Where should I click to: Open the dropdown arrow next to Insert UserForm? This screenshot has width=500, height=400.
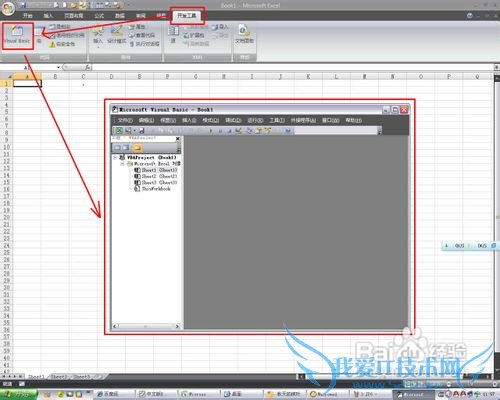[134, 131]
